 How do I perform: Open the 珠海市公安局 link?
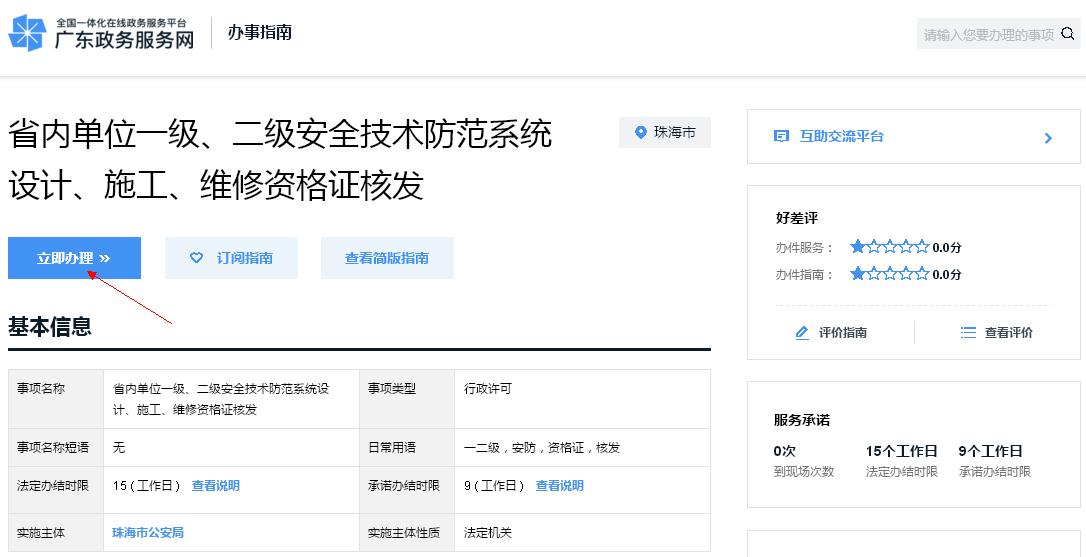pos(148,533)
